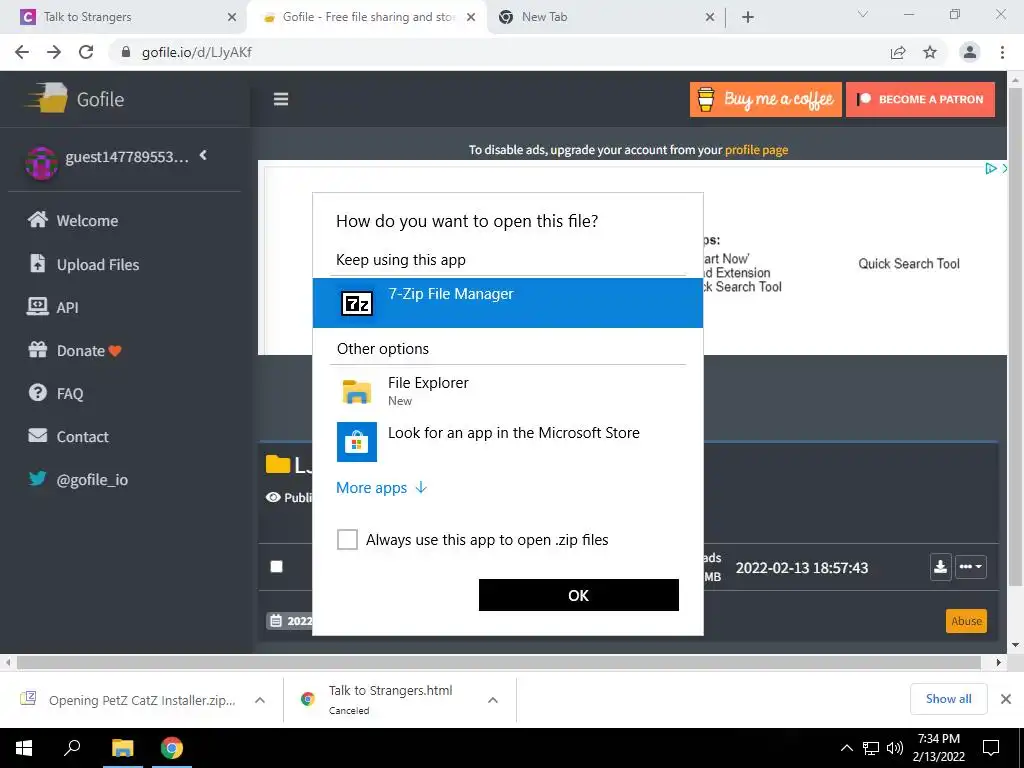Open the Chrome profile icon
The image size is (1024, 768).
pos(970,52)
